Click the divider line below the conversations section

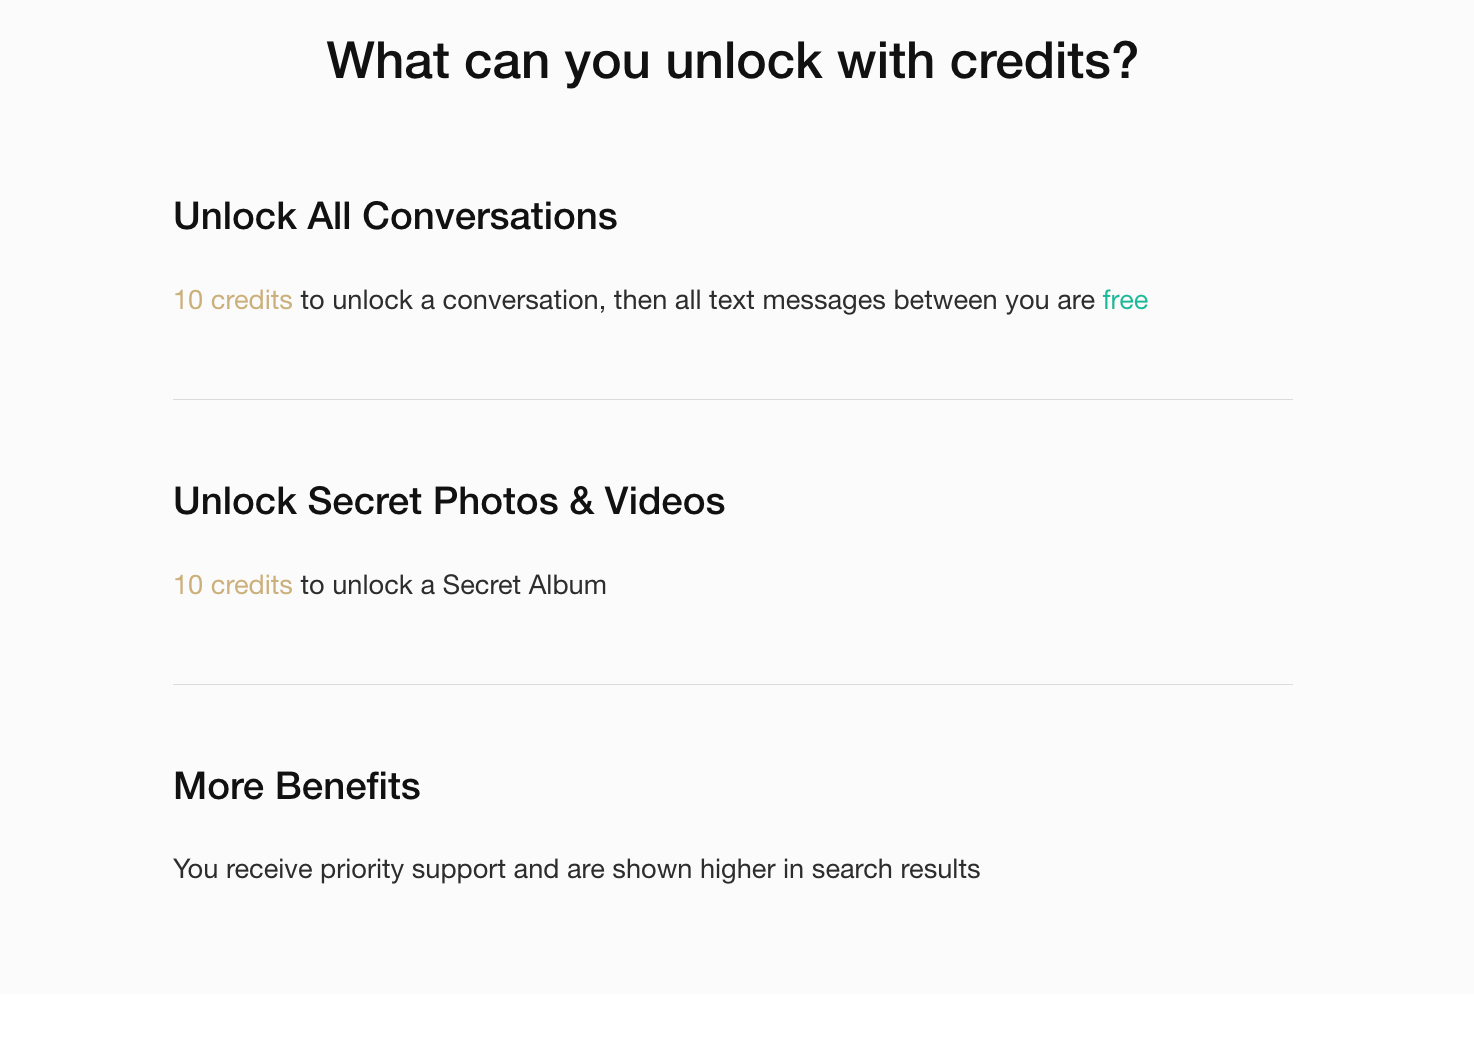pos(732,400)
